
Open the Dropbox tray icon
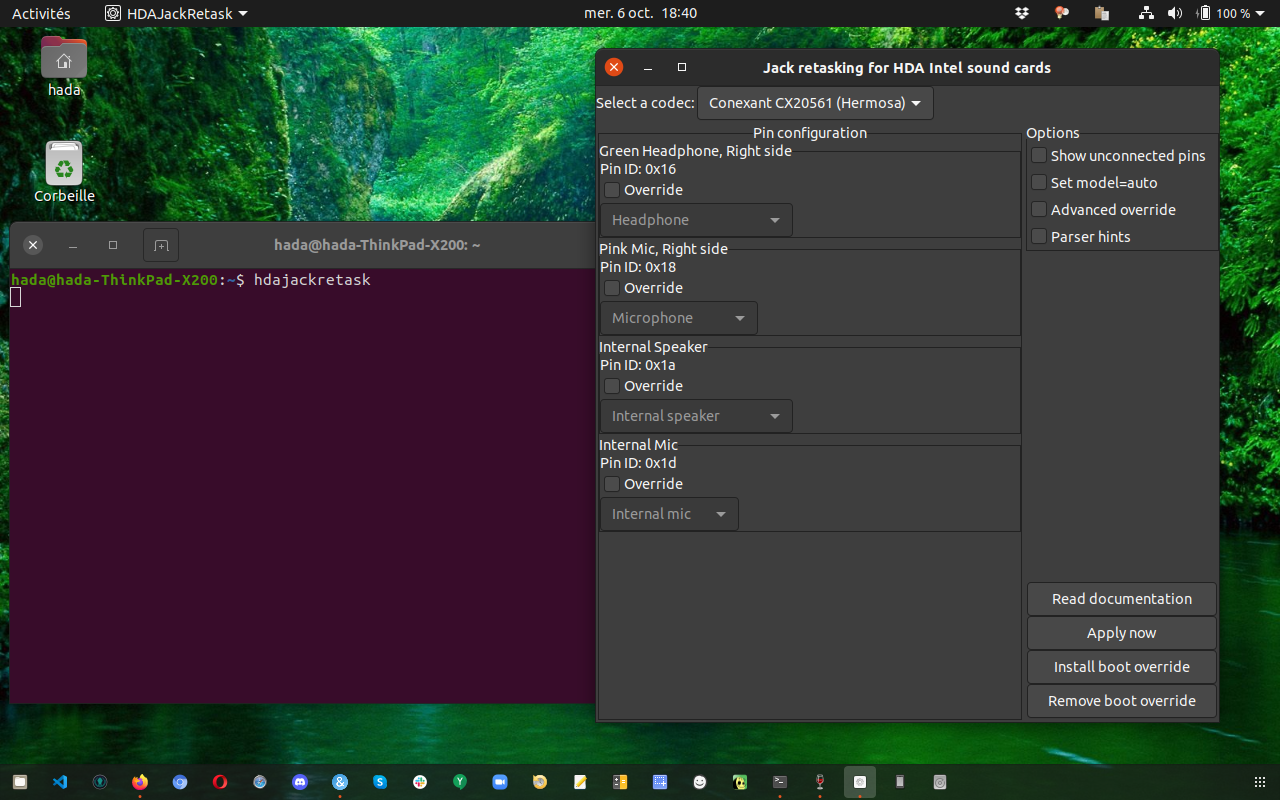point(1021,13)
